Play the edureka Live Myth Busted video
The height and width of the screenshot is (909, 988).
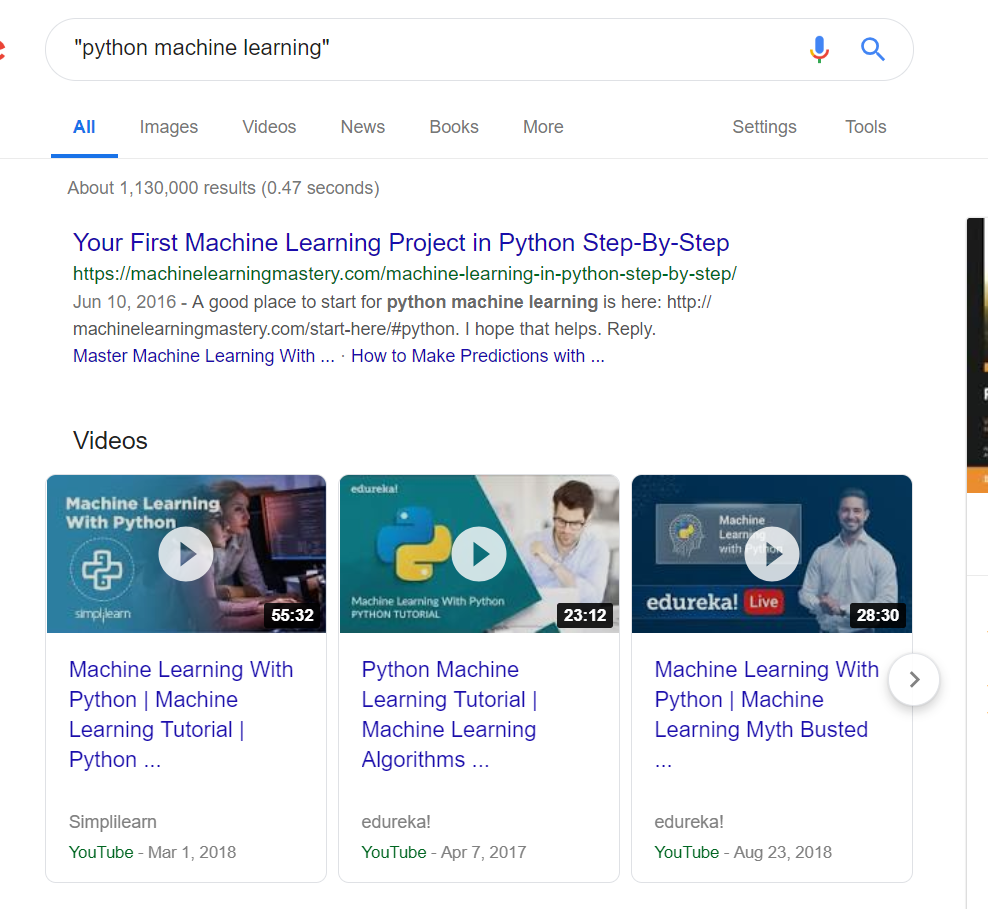(x=772, y=554)
